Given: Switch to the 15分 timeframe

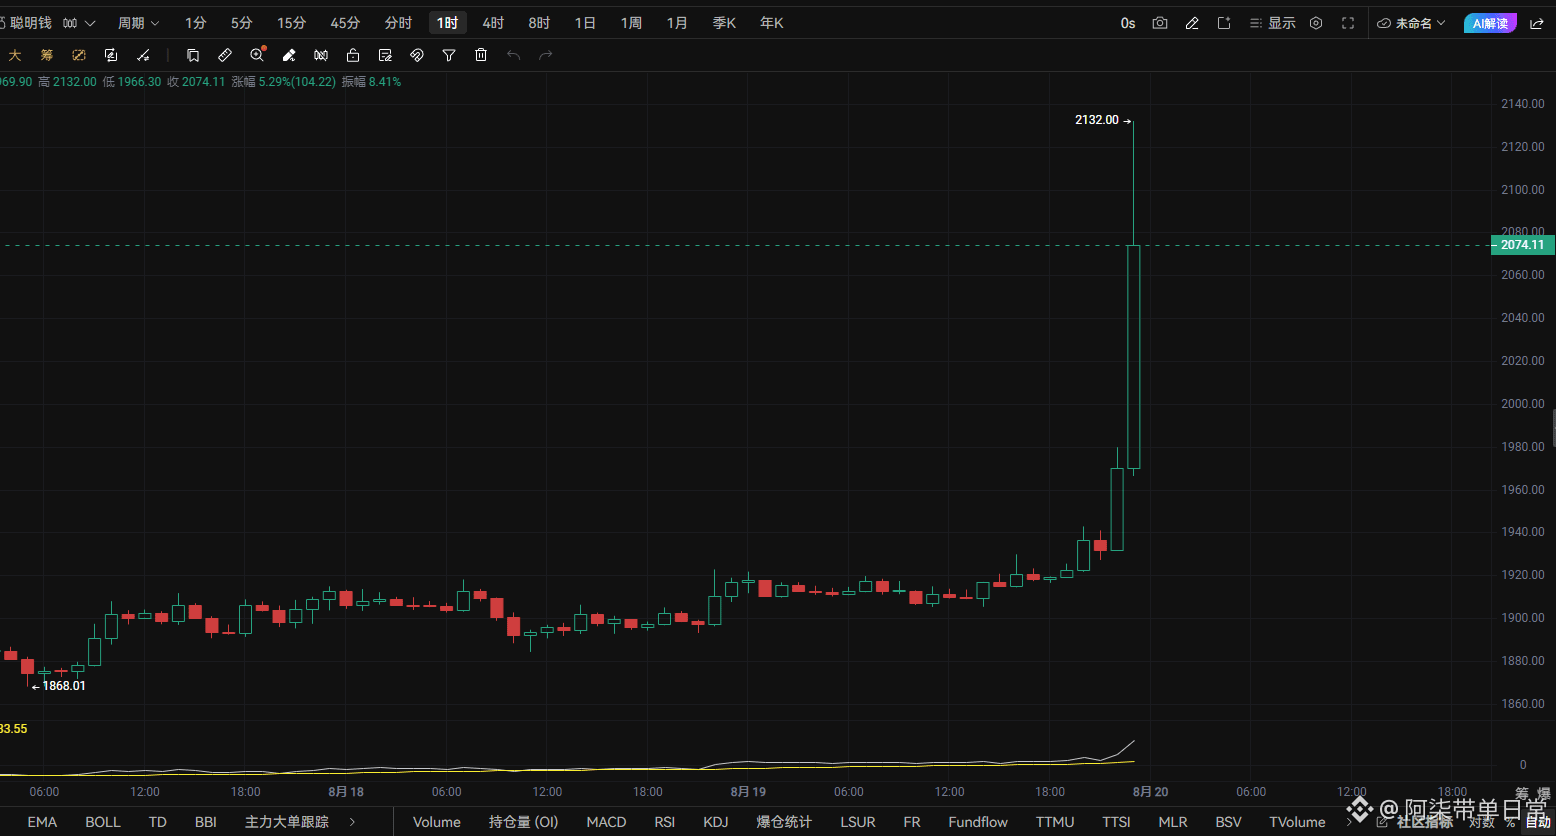Looking at the screenshot, I should pyautogui.click(x=291, y=23).
